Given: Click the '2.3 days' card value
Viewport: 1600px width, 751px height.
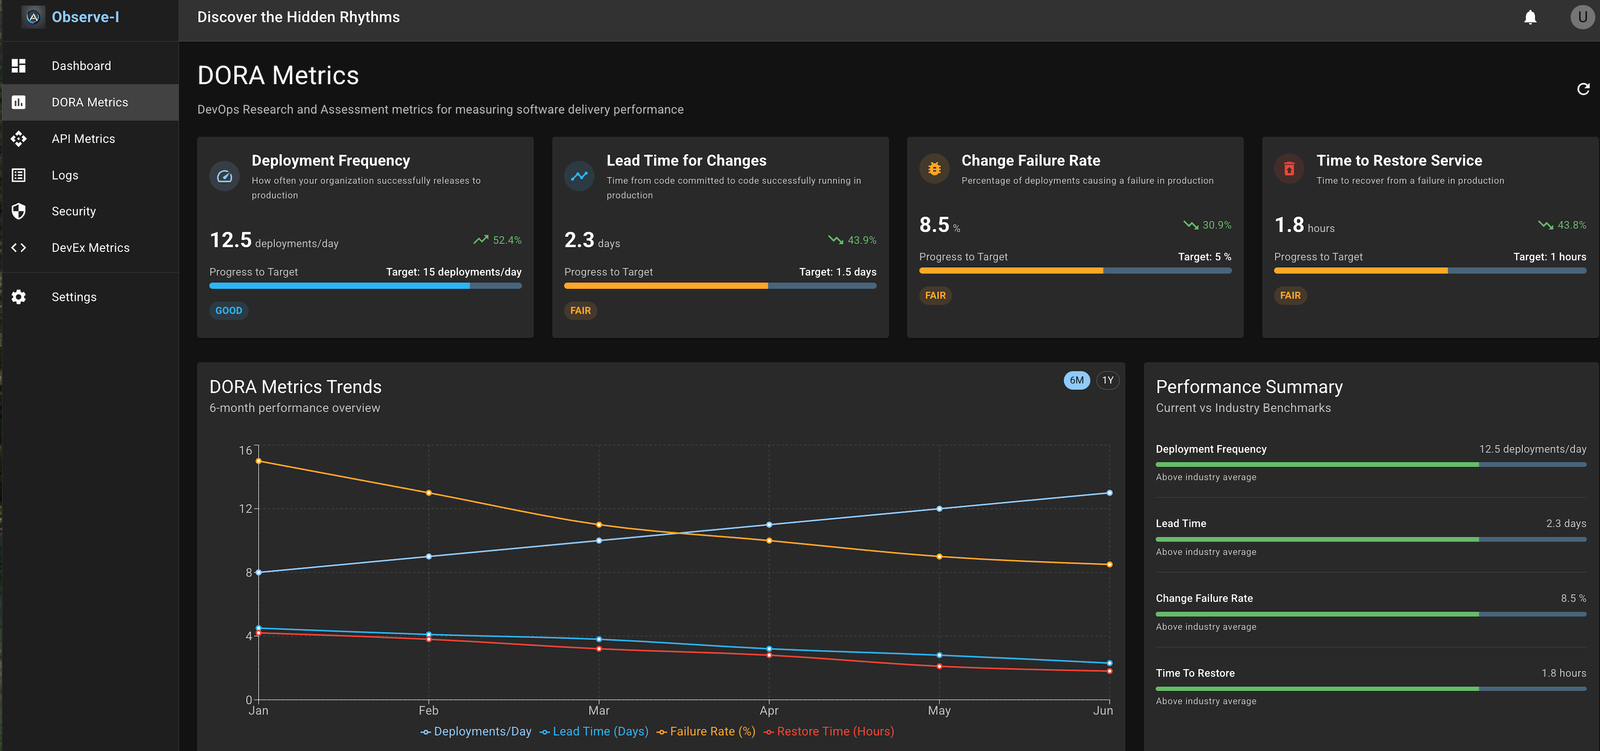Looking at the screenshot, I should 592,241.
